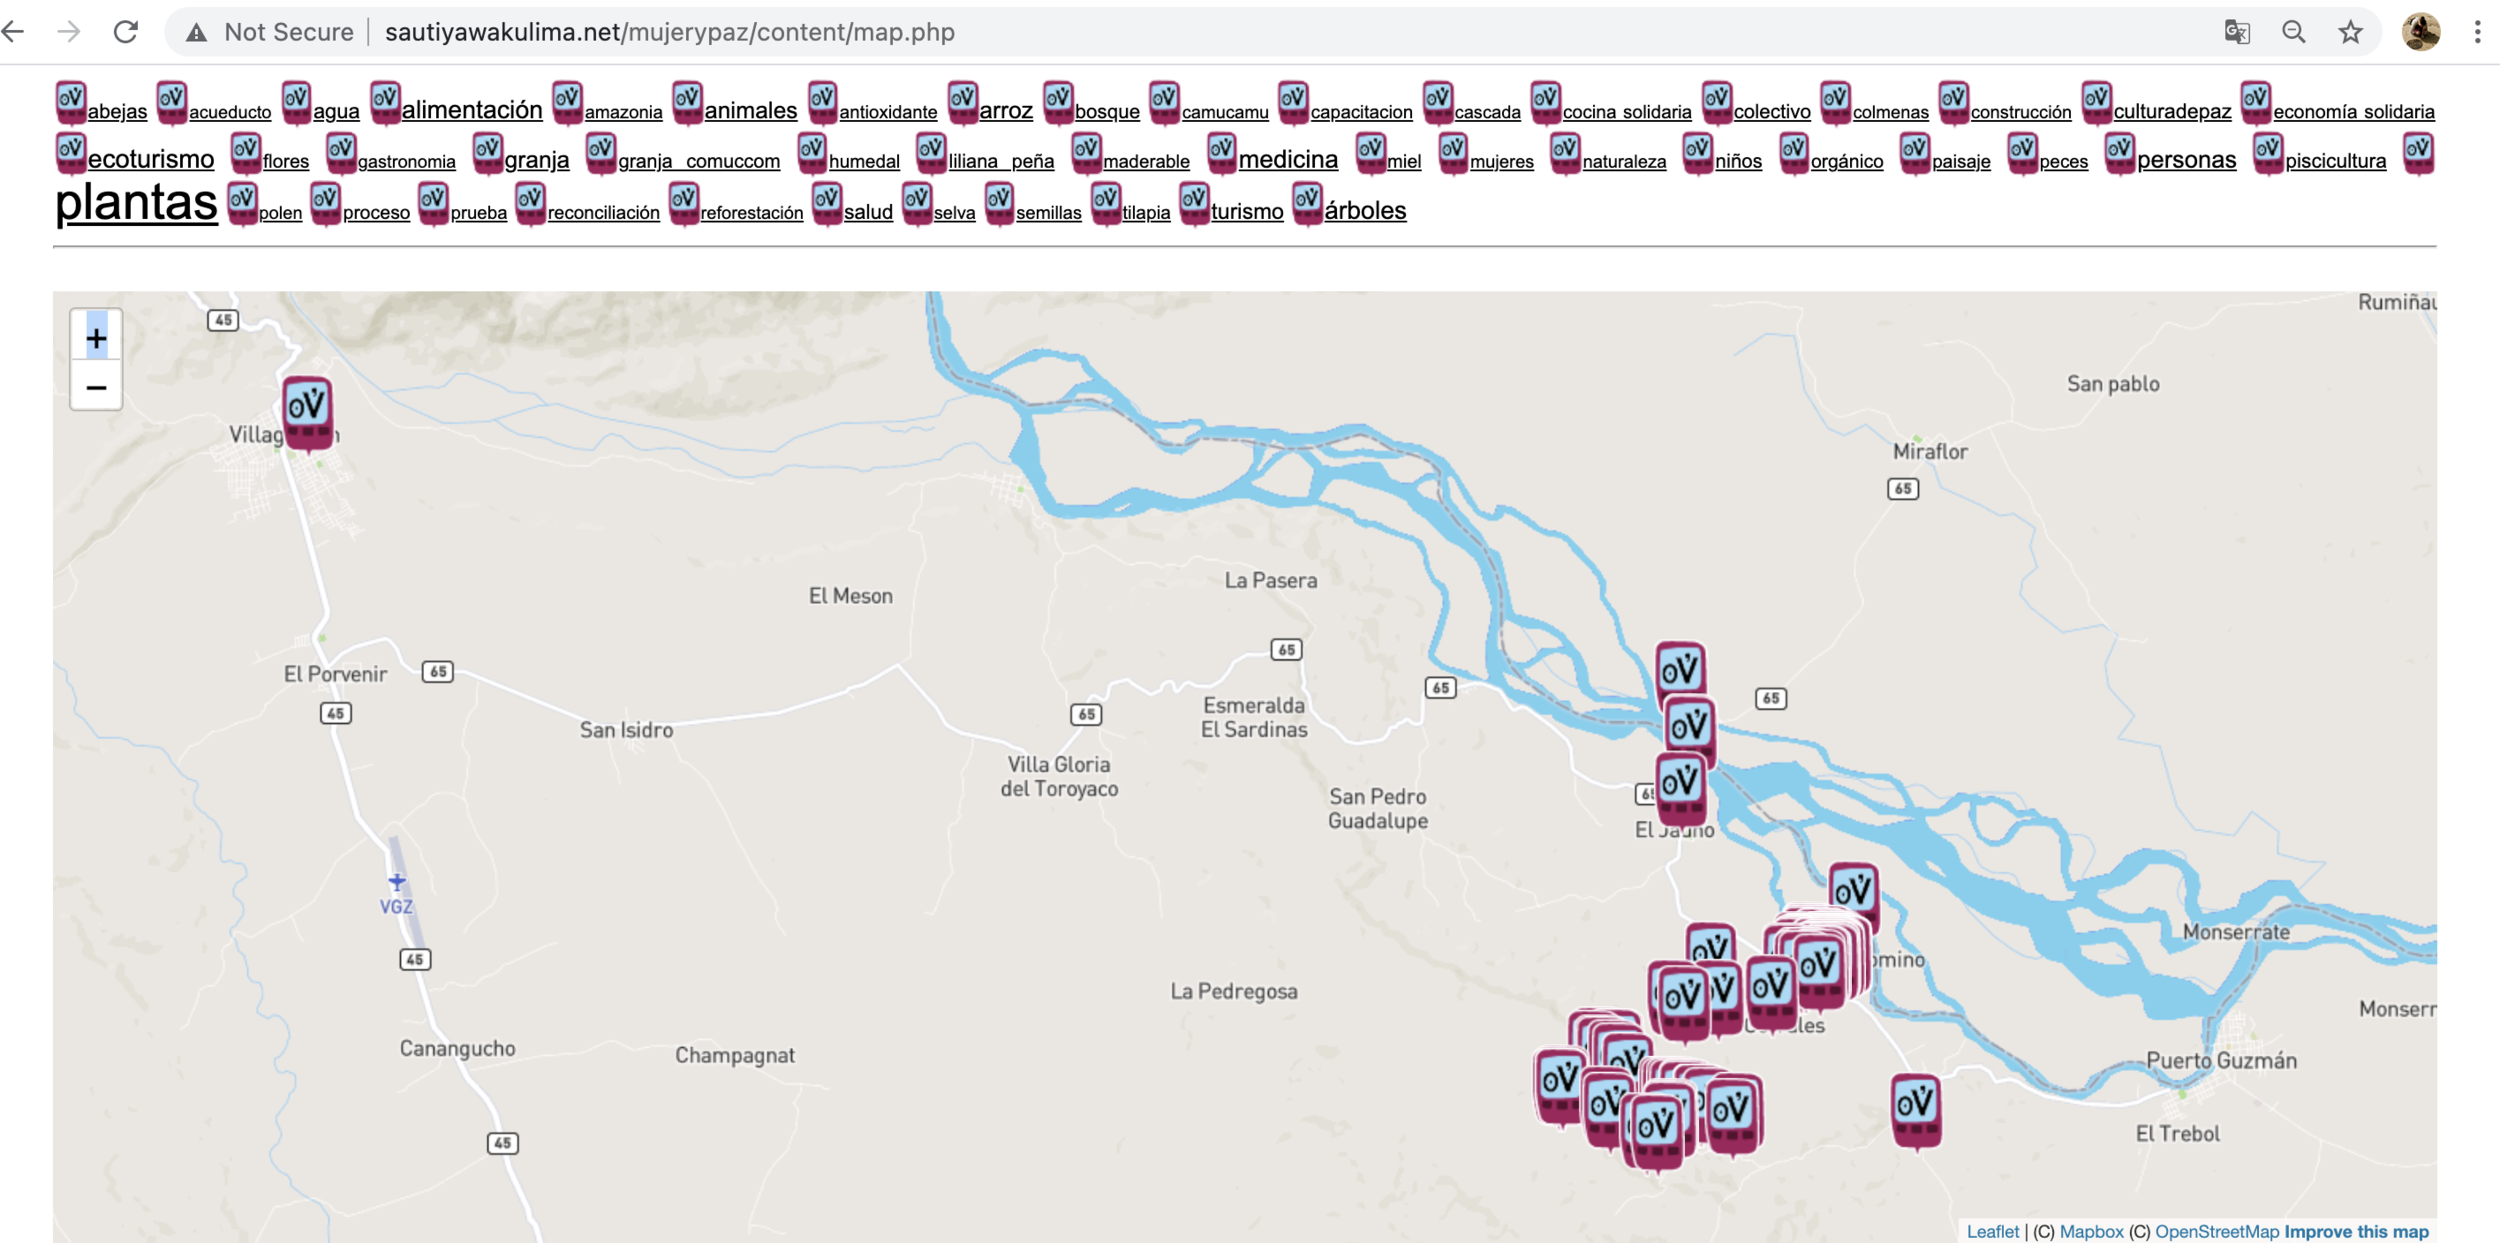This screenshot has width=2500, height=1243.
Task: Toggle the medicina filter
Action: click(x=1288, y=158)
